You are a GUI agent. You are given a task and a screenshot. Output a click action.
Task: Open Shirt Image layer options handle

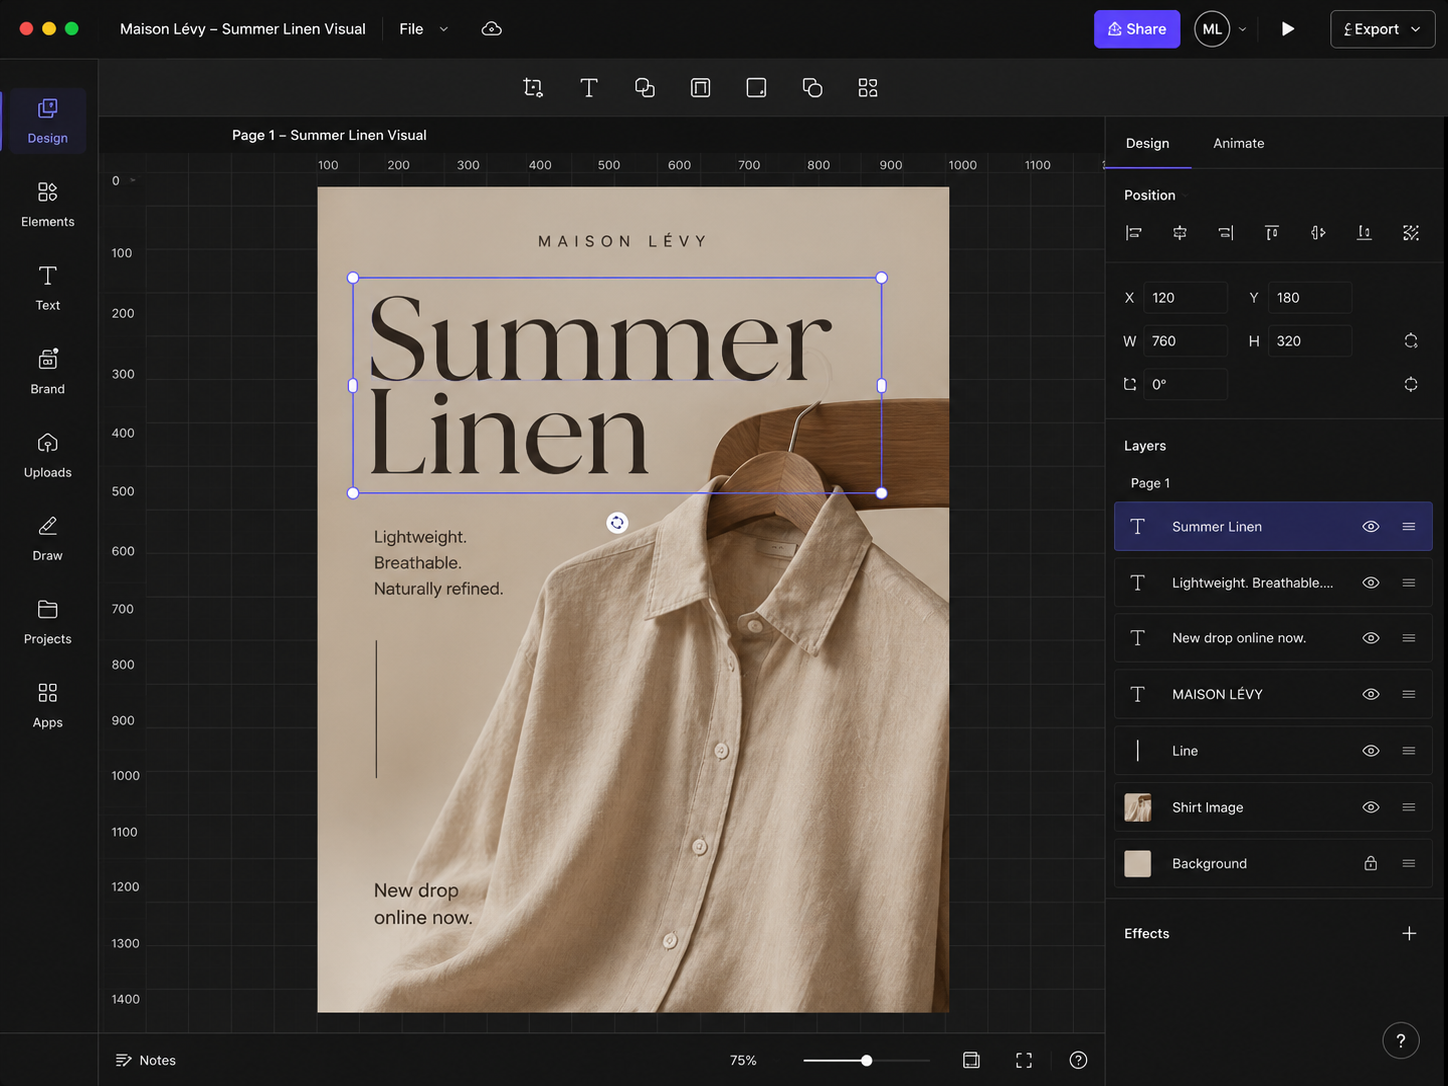(x=1409, y=807)
